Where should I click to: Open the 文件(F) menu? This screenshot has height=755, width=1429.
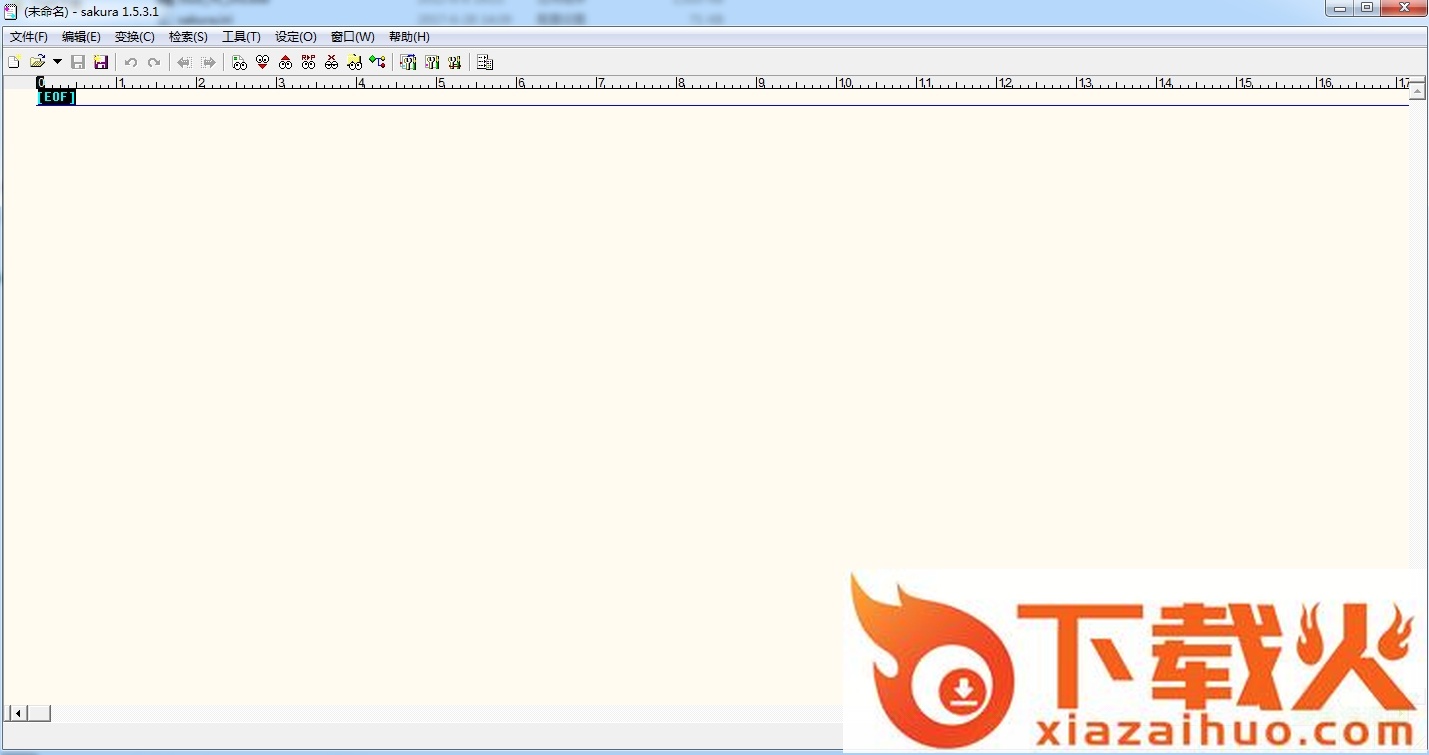[x=29, y=37]
